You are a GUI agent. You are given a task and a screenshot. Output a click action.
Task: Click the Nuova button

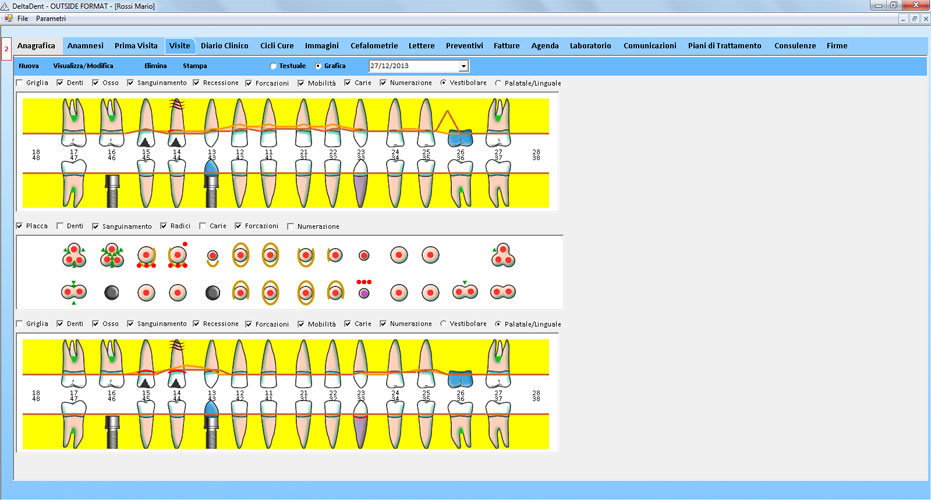point(28,66)
